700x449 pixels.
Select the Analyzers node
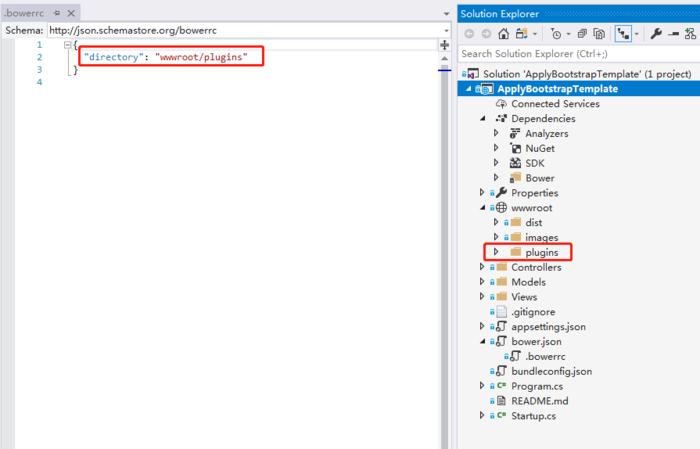pos(546,133)
